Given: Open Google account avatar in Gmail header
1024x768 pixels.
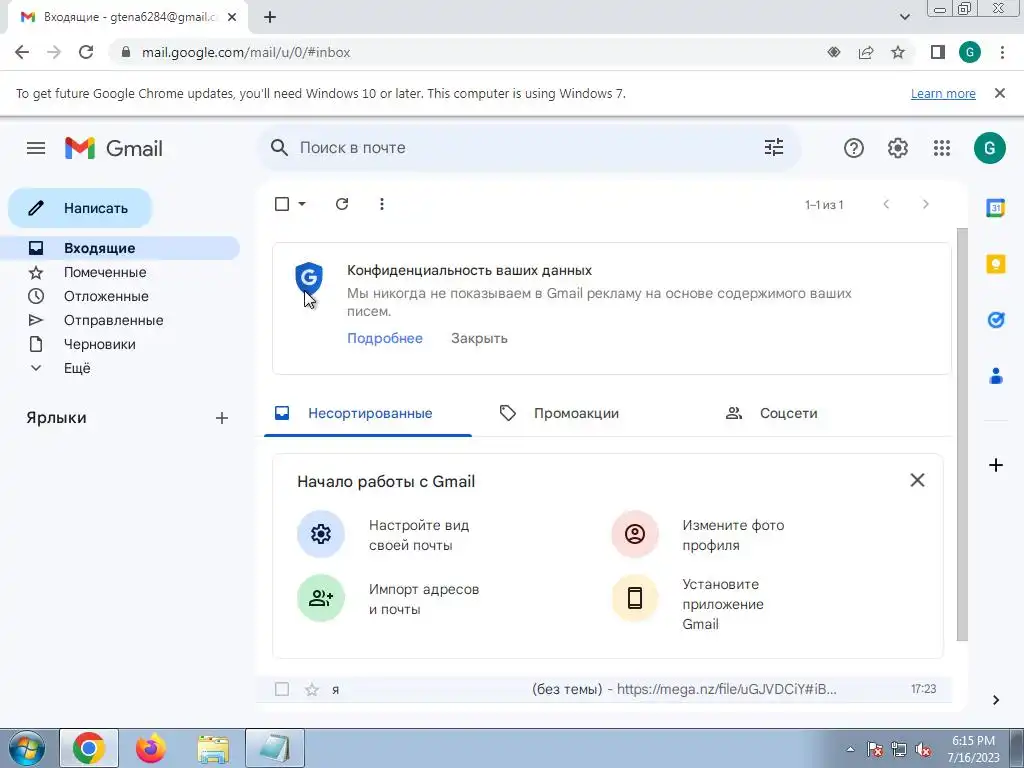Looking at the screenshot, I should 989,148.
